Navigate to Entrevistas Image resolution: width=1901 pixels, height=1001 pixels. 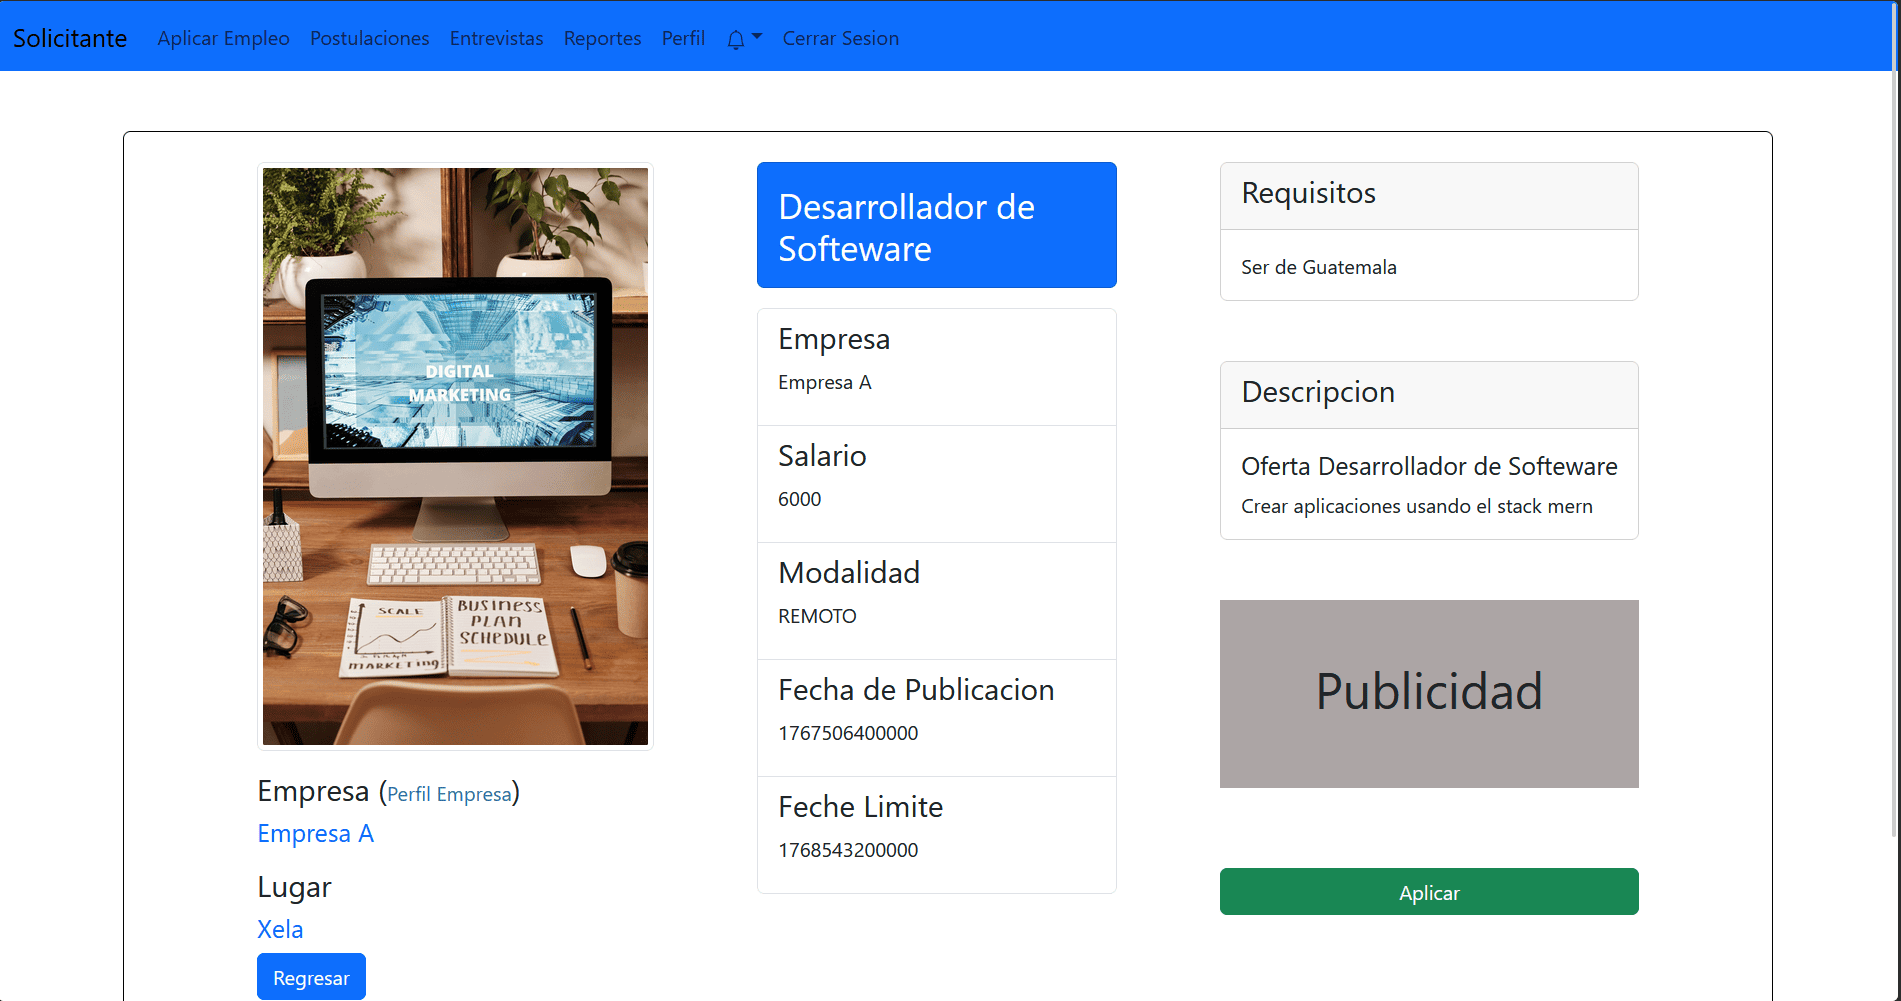pos(496,38)
